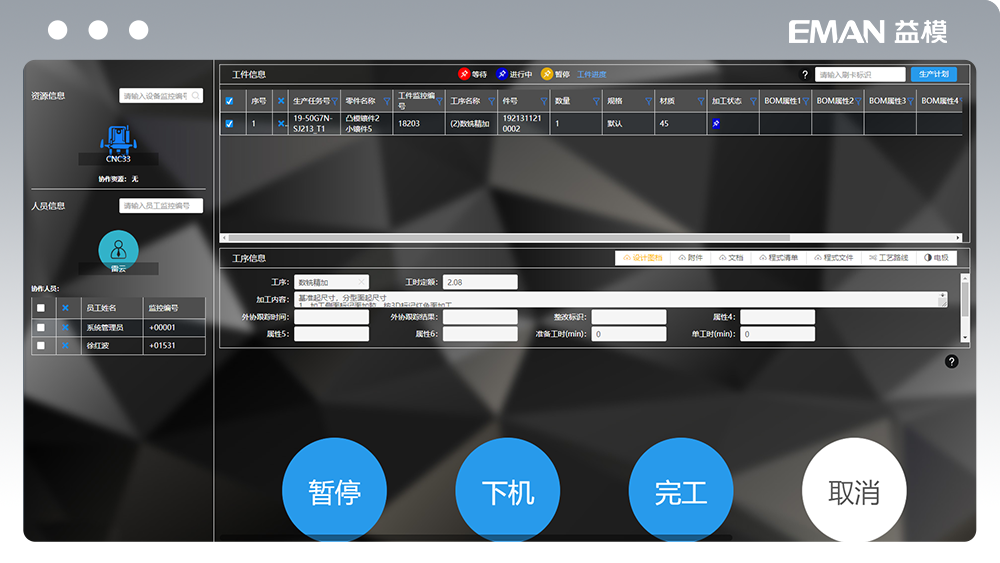The height and width of the screenshot is (563, 1000).
Task: Open the filter dropdown for 零件名称 column
Action: click(x=386, y=101)
